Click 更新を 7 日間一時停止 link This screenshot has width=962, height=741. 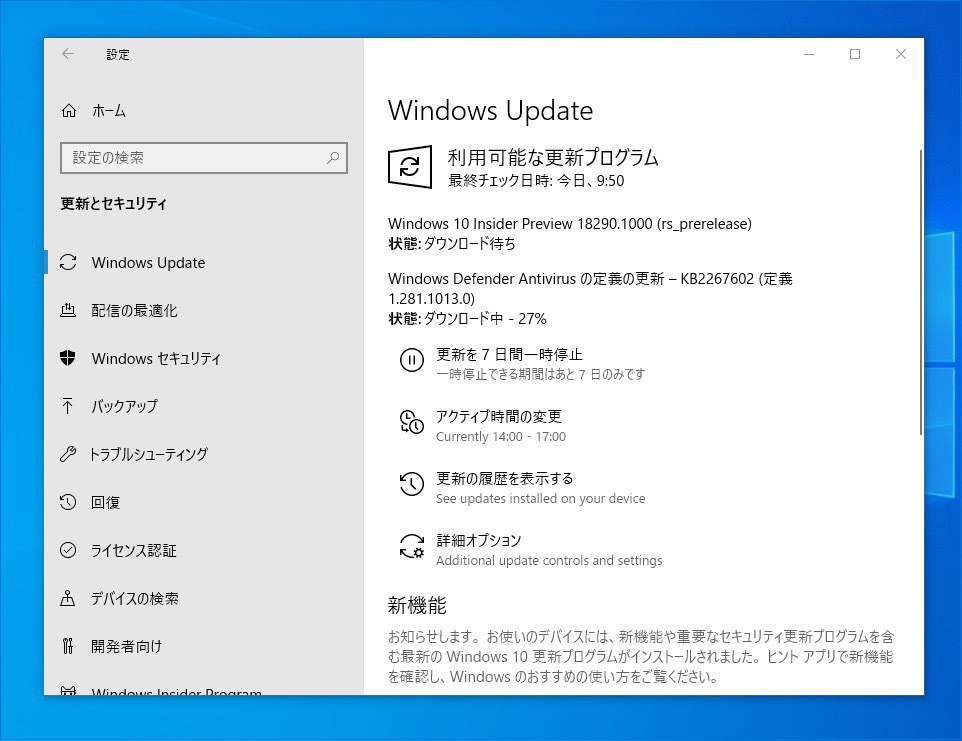tap(509, 355)
